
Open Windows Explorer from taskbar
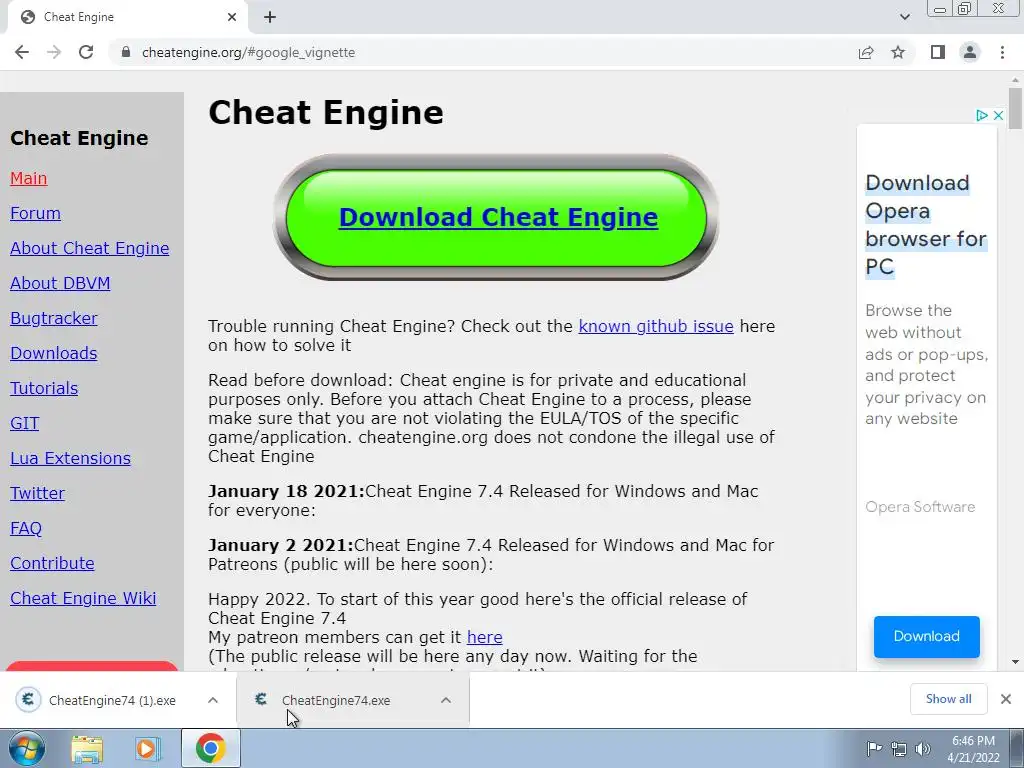pyautogui.click(x=87, y=749)
